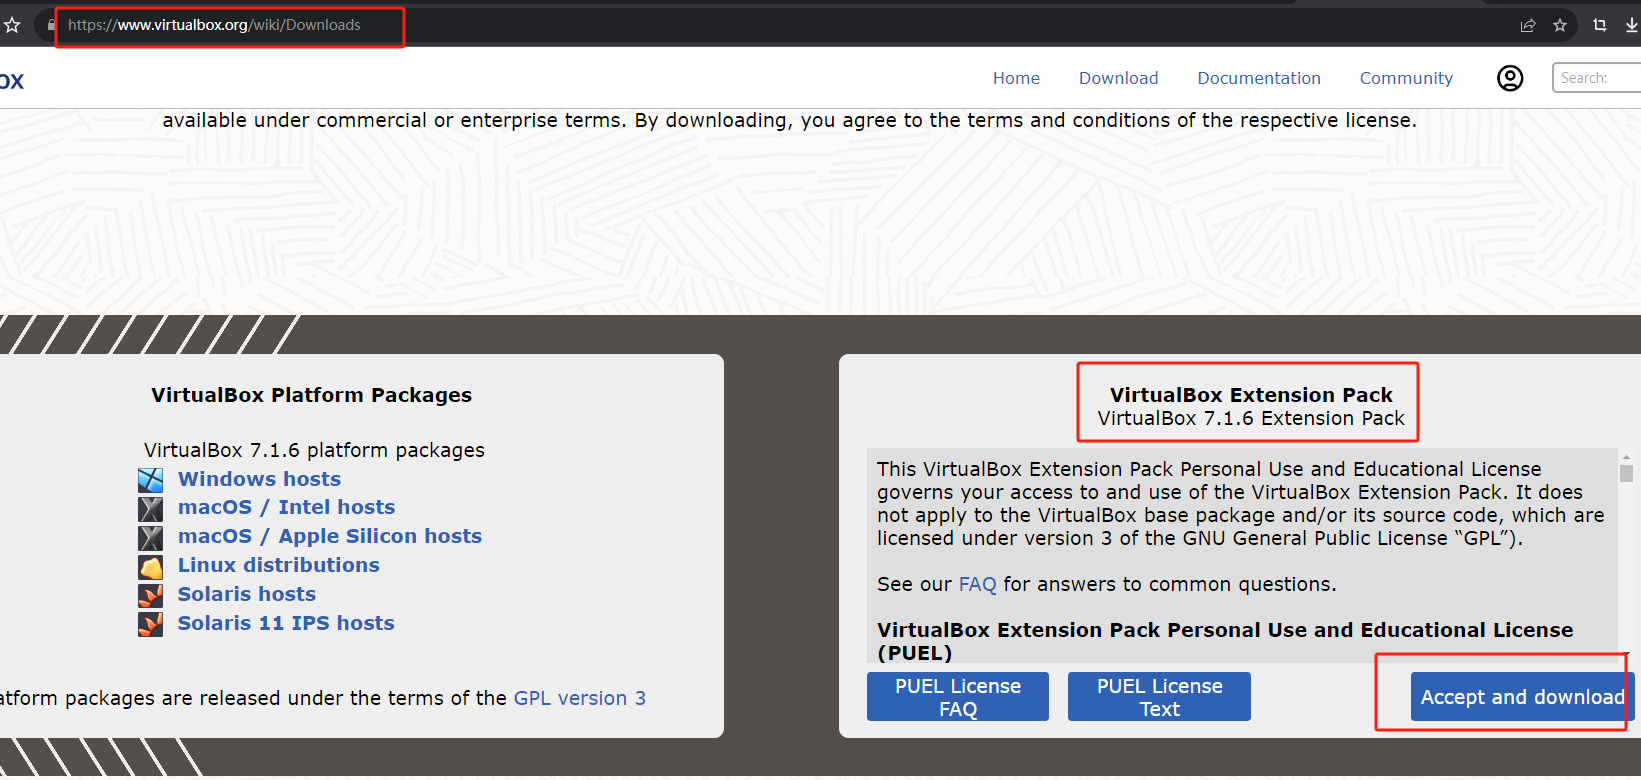
Task: Open the Linux distributions link
Action: [279, 565]
